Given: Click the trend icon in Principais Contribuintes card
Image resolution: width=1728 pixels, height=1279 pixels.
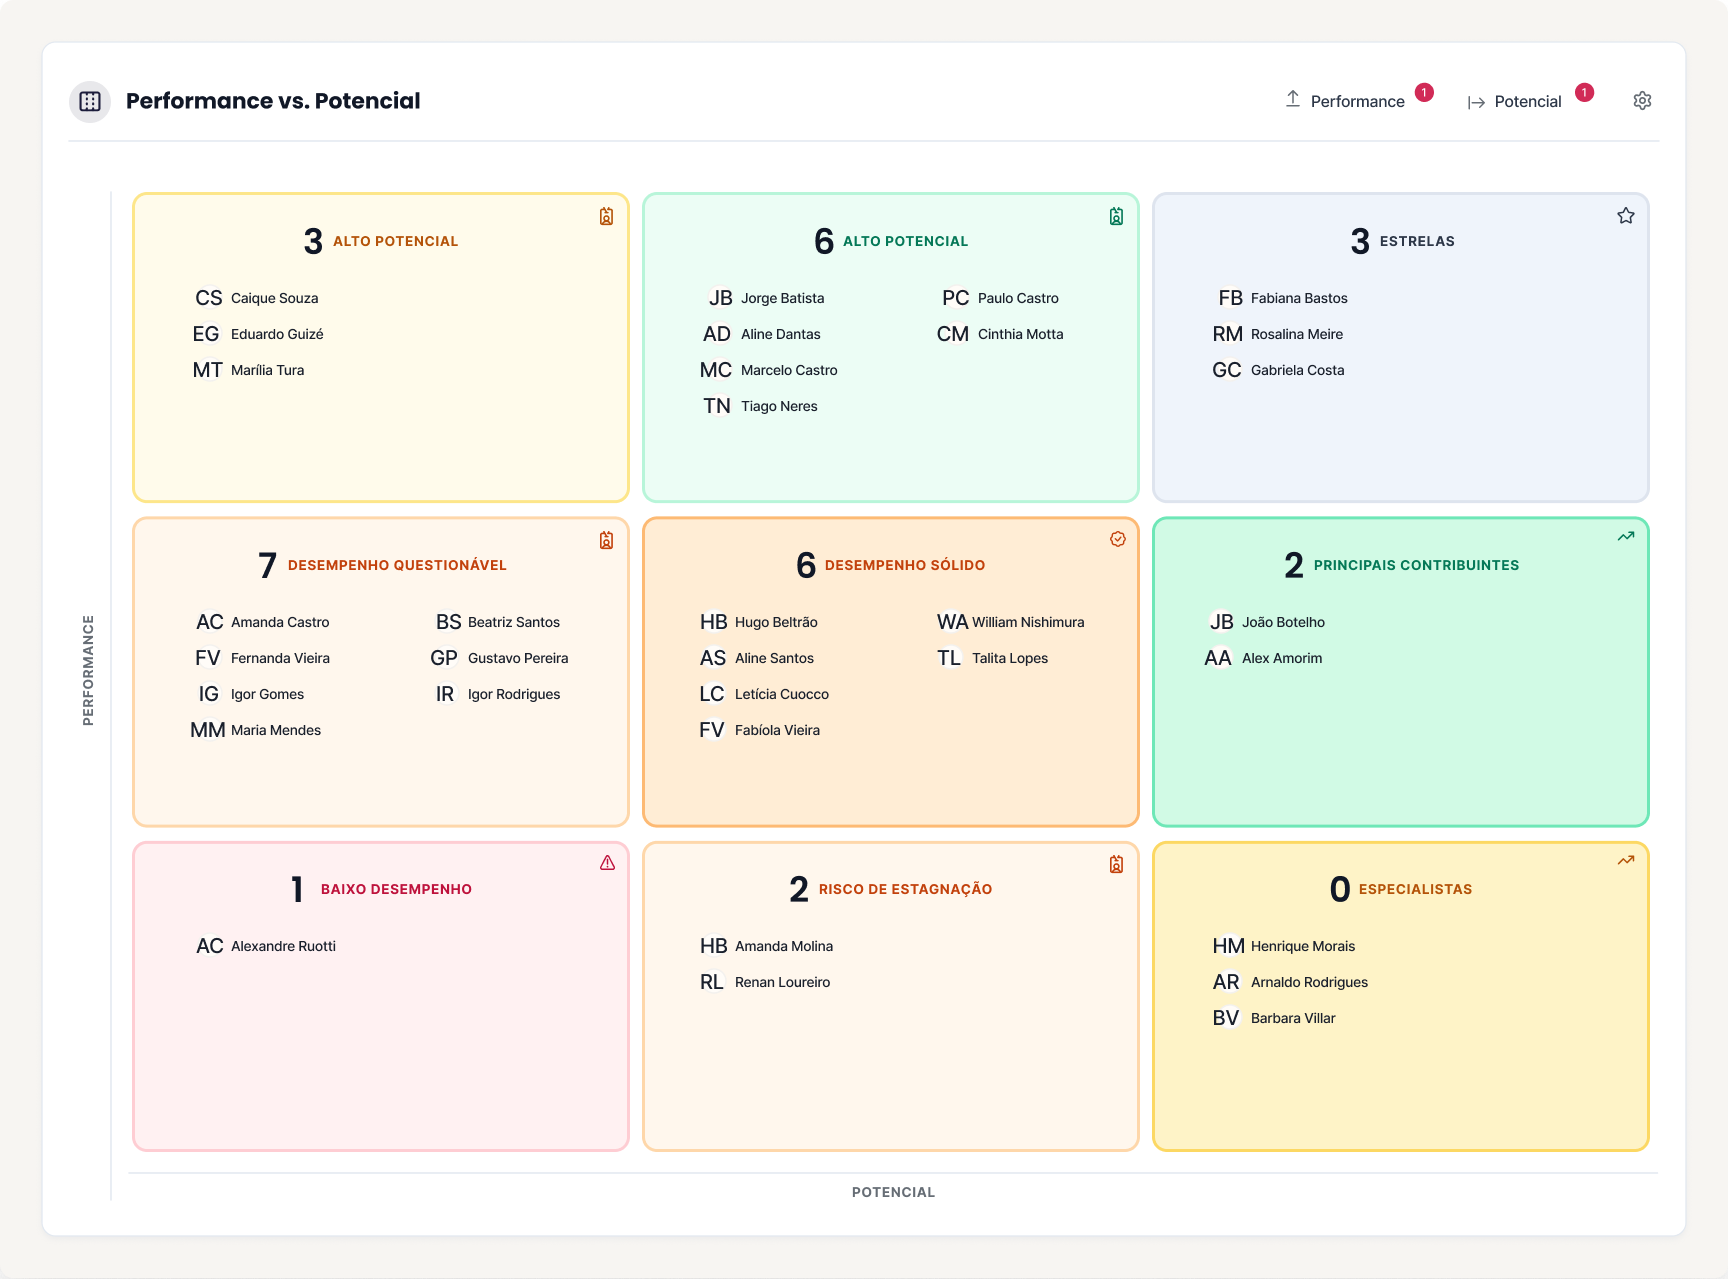Looking at the screenshot, I should [1626, 536].
